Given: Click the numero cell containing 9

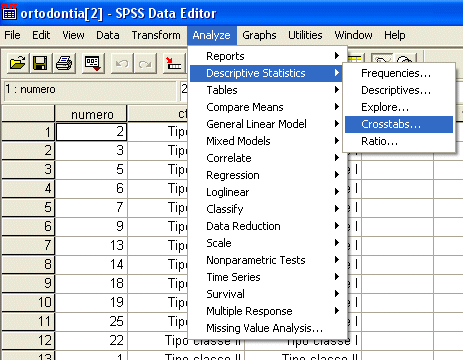Looking at the screenshot, I should tap(91, 226).
